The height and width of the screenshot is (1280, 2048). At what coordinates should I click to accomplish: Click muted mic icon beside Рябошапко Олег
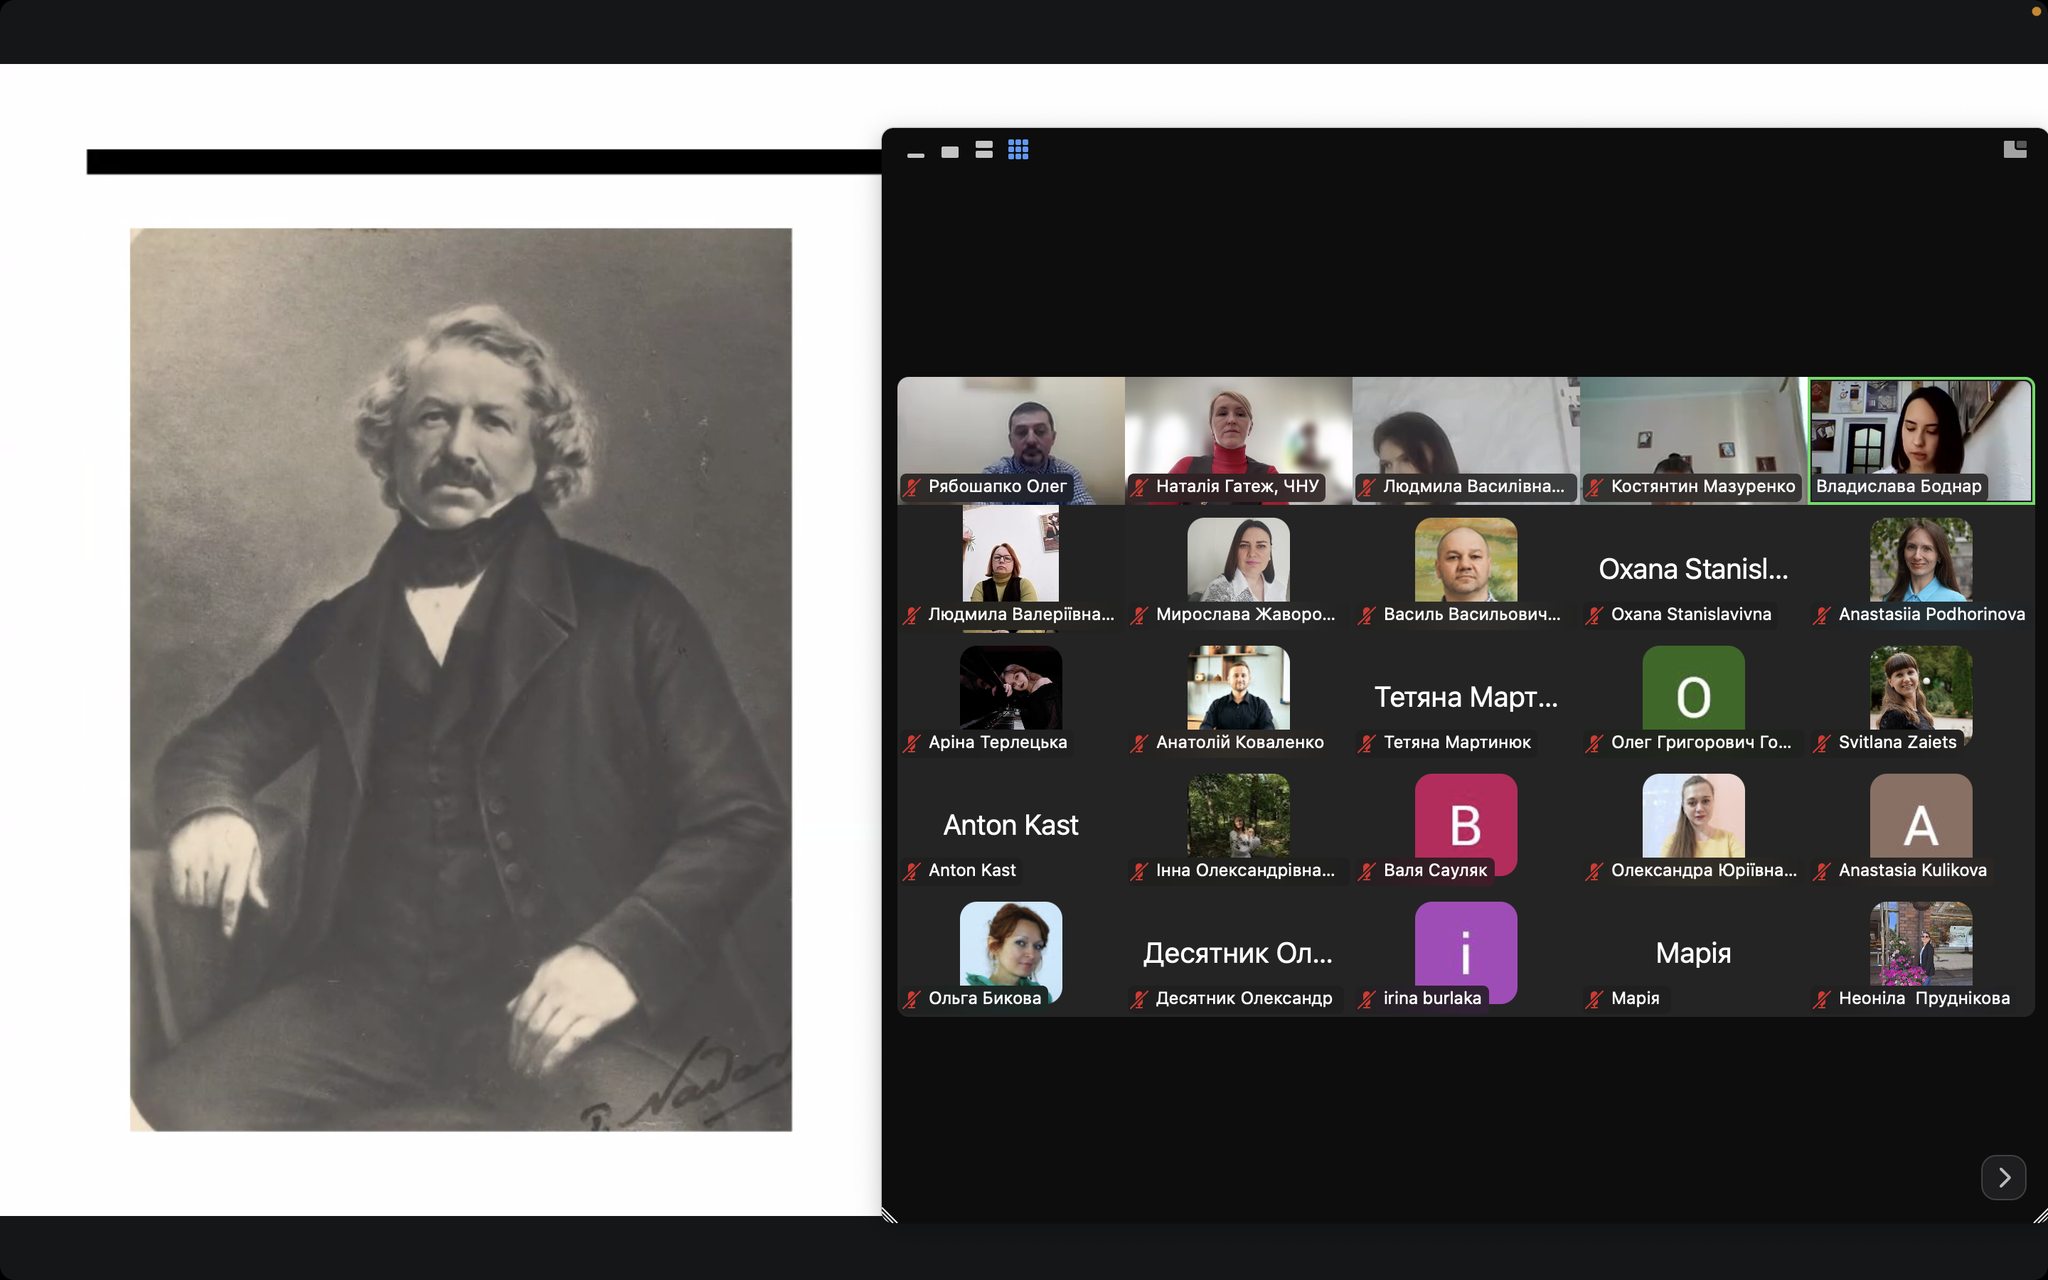tap(912, 487)
